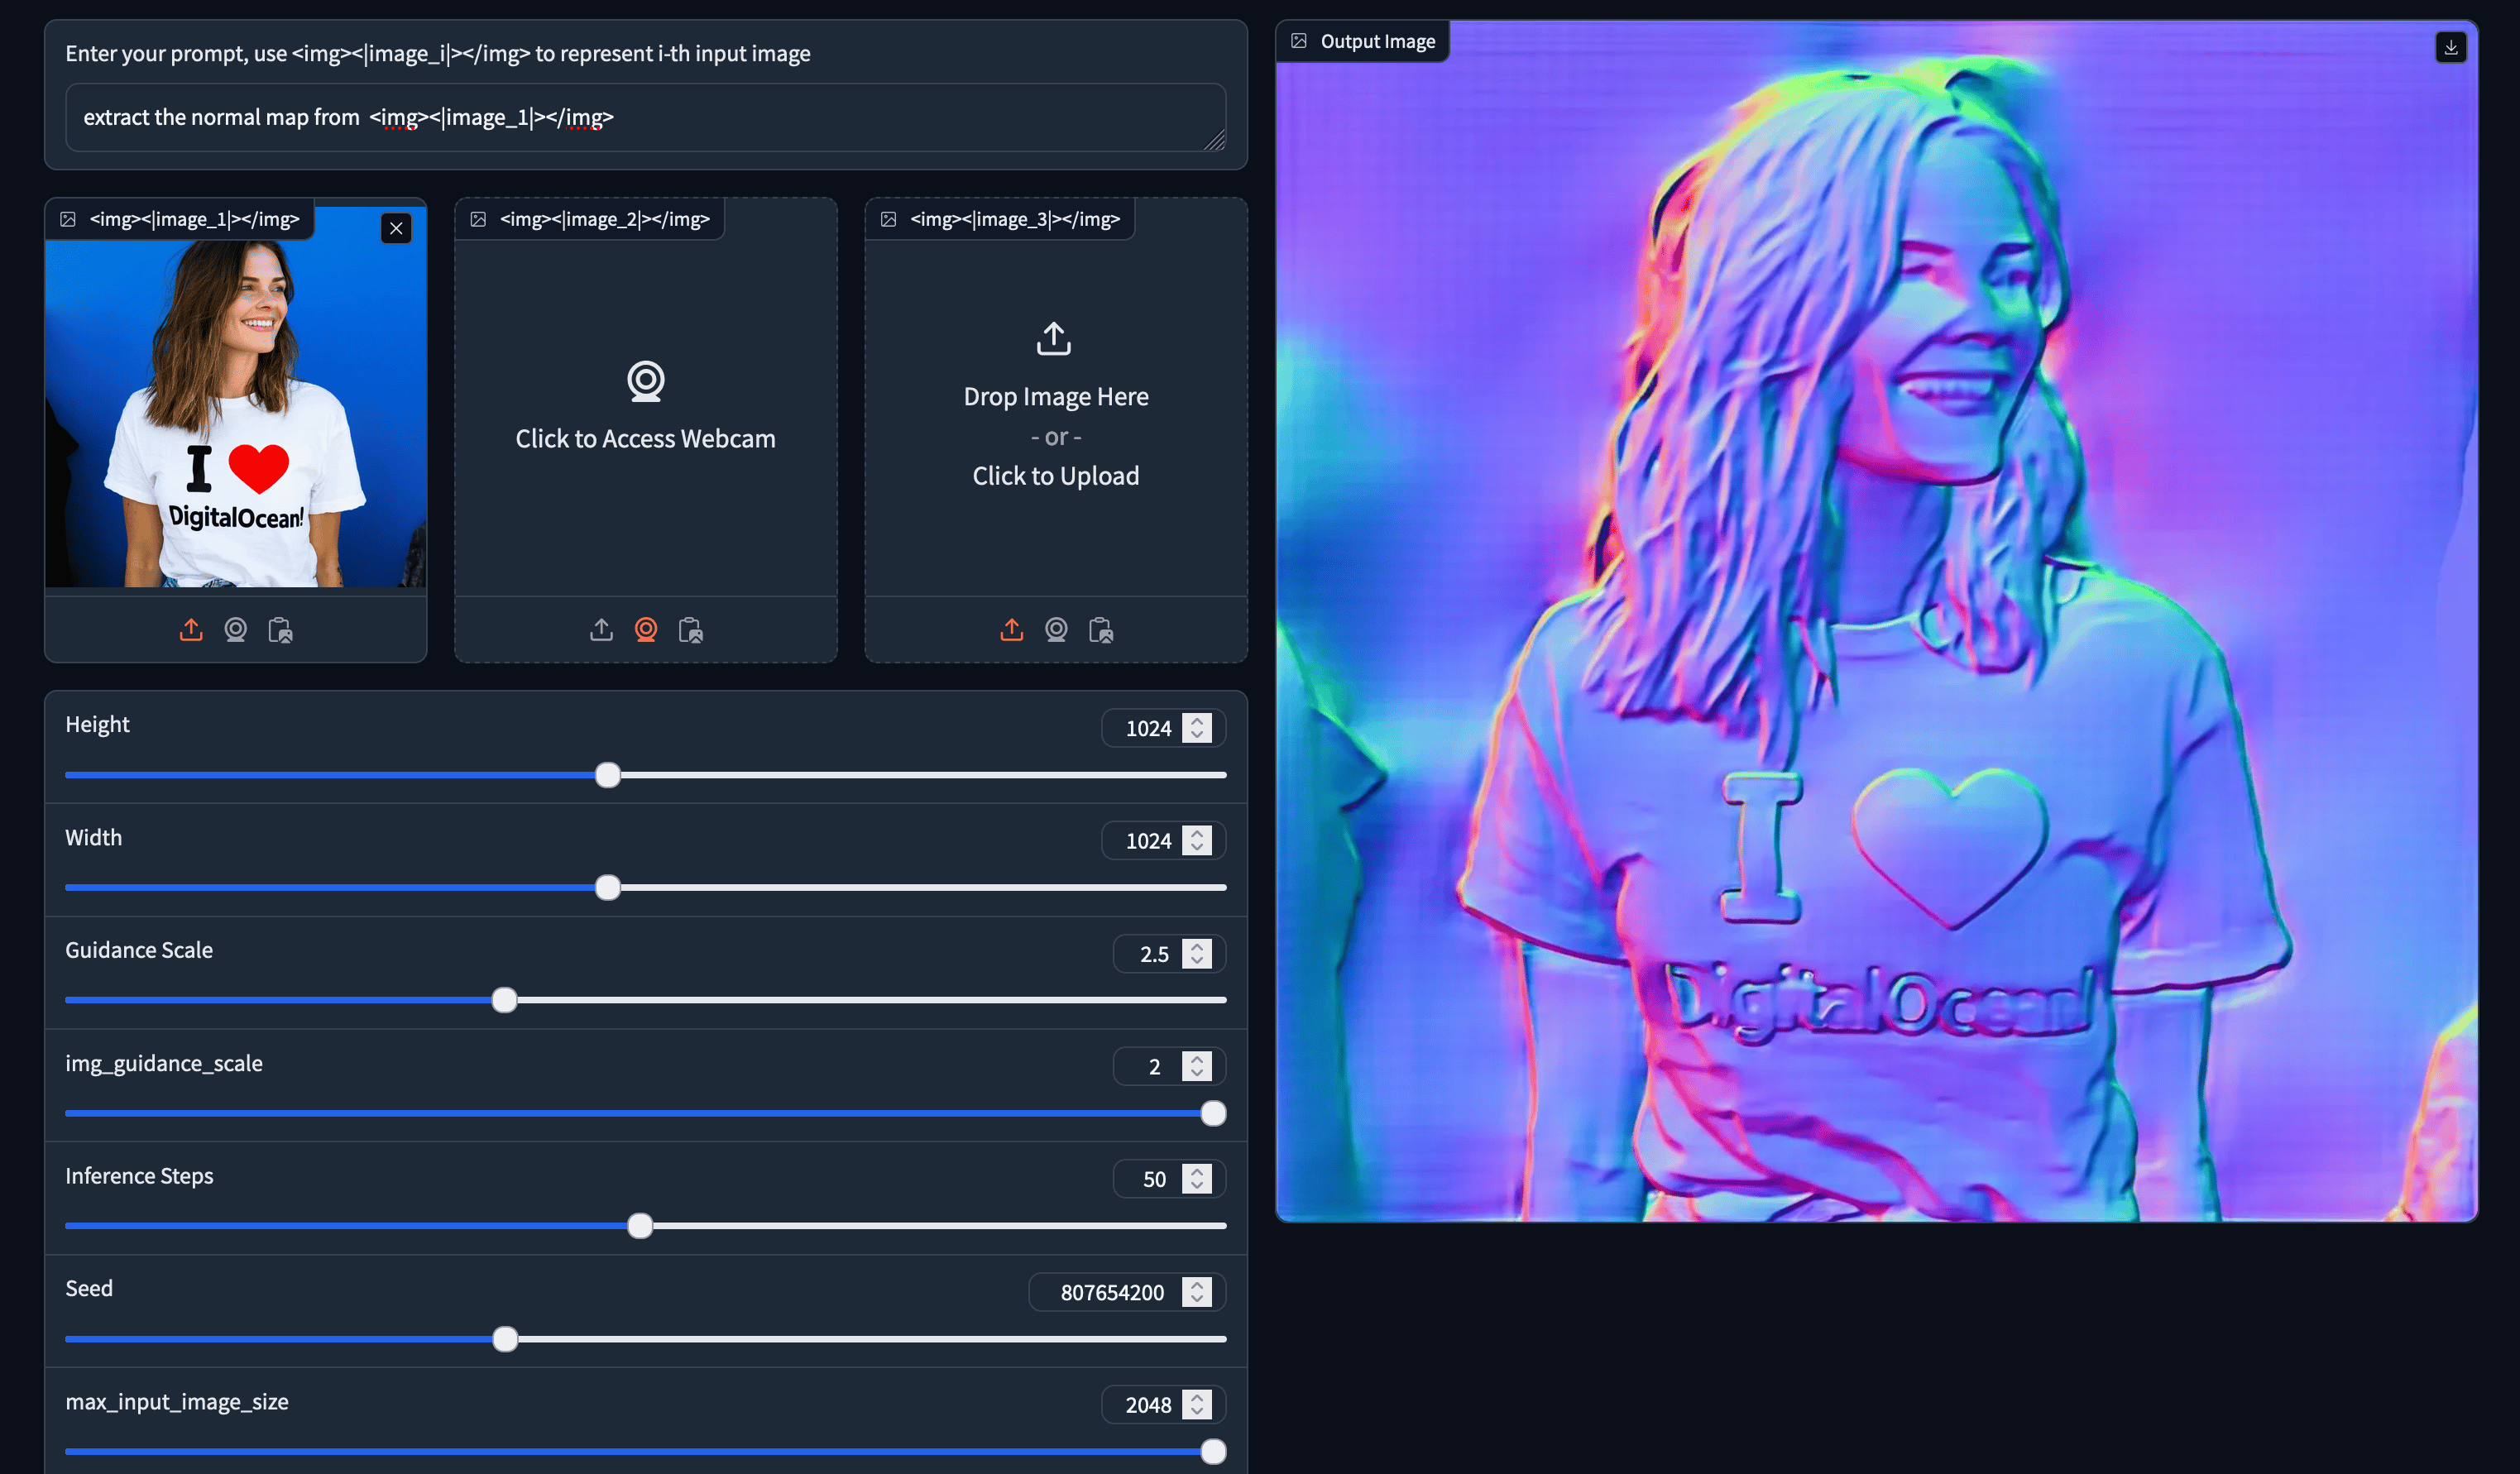2520x1474 pixels.
Task: Click inside the prompt text box
Action: pos(646,117)
